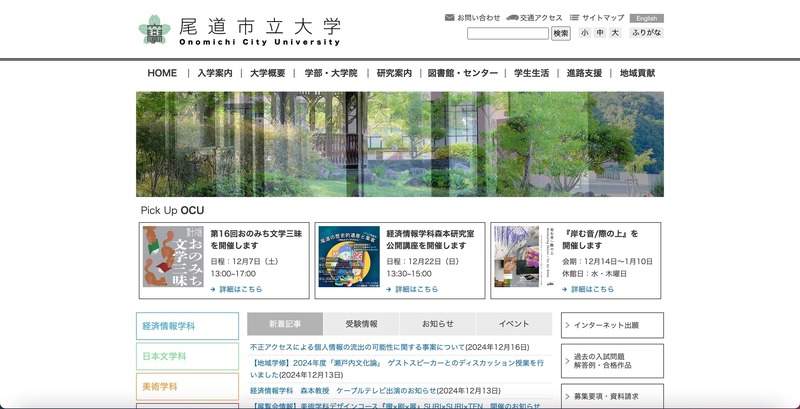The width and height of the screenshot is (800, 409).
Task: Switch the site to English
Action: (x=647, y=18)
